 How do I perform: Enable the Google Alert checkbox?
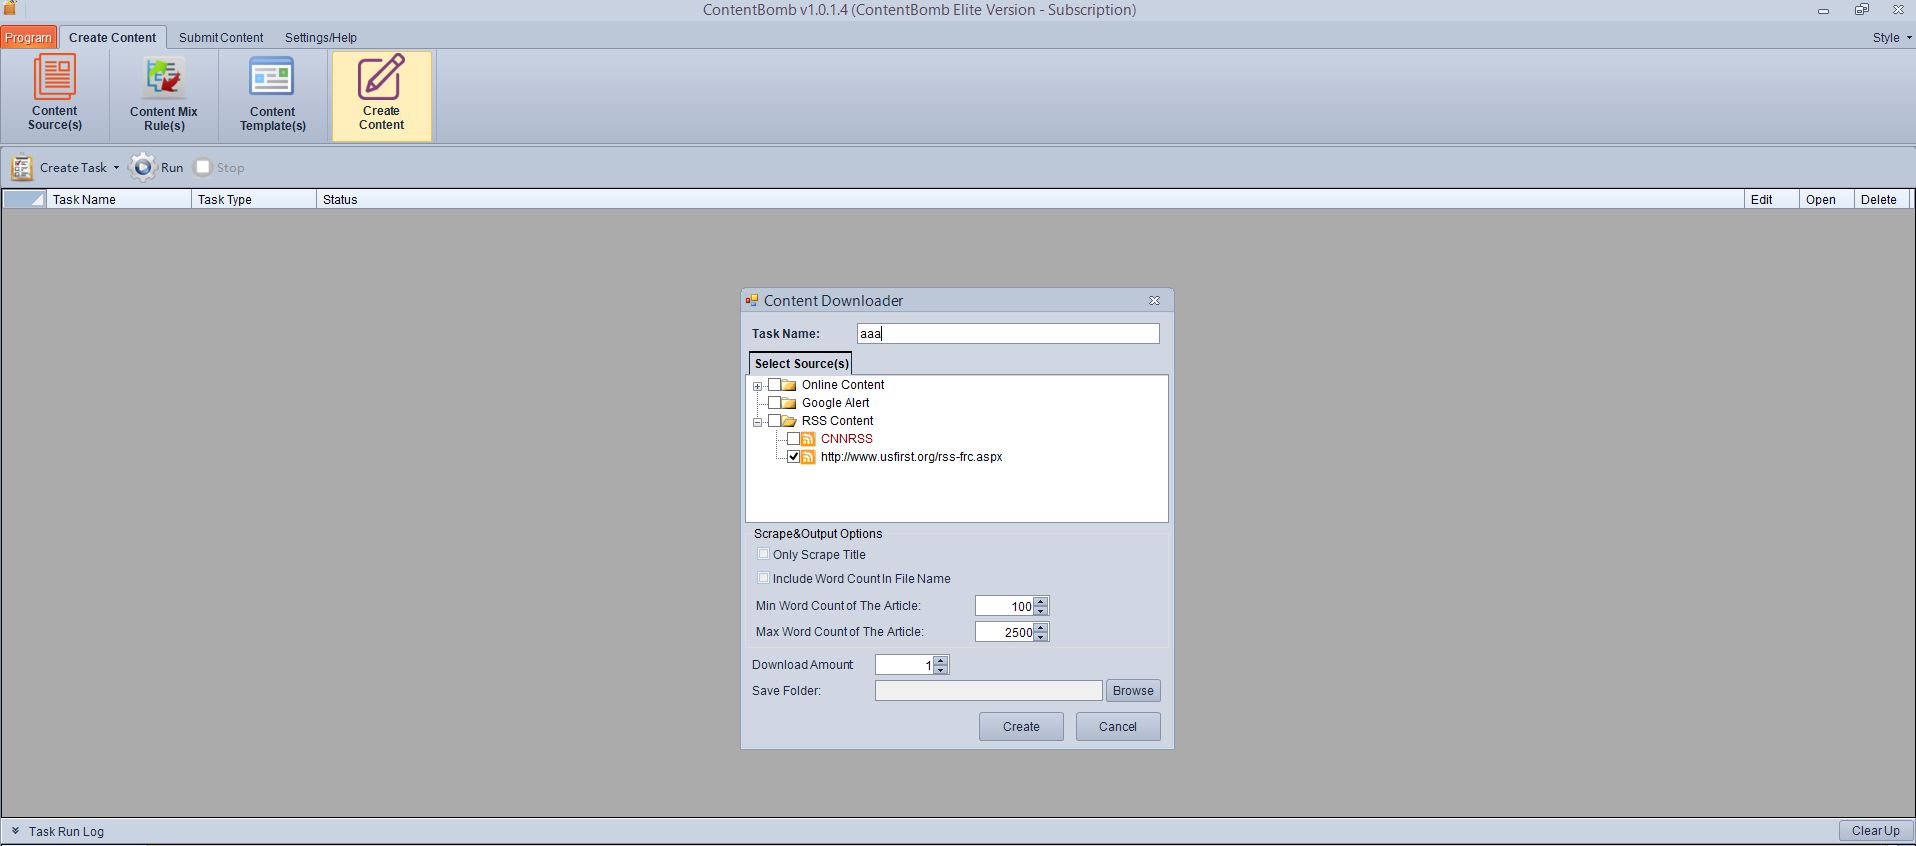tap(774, 403)
